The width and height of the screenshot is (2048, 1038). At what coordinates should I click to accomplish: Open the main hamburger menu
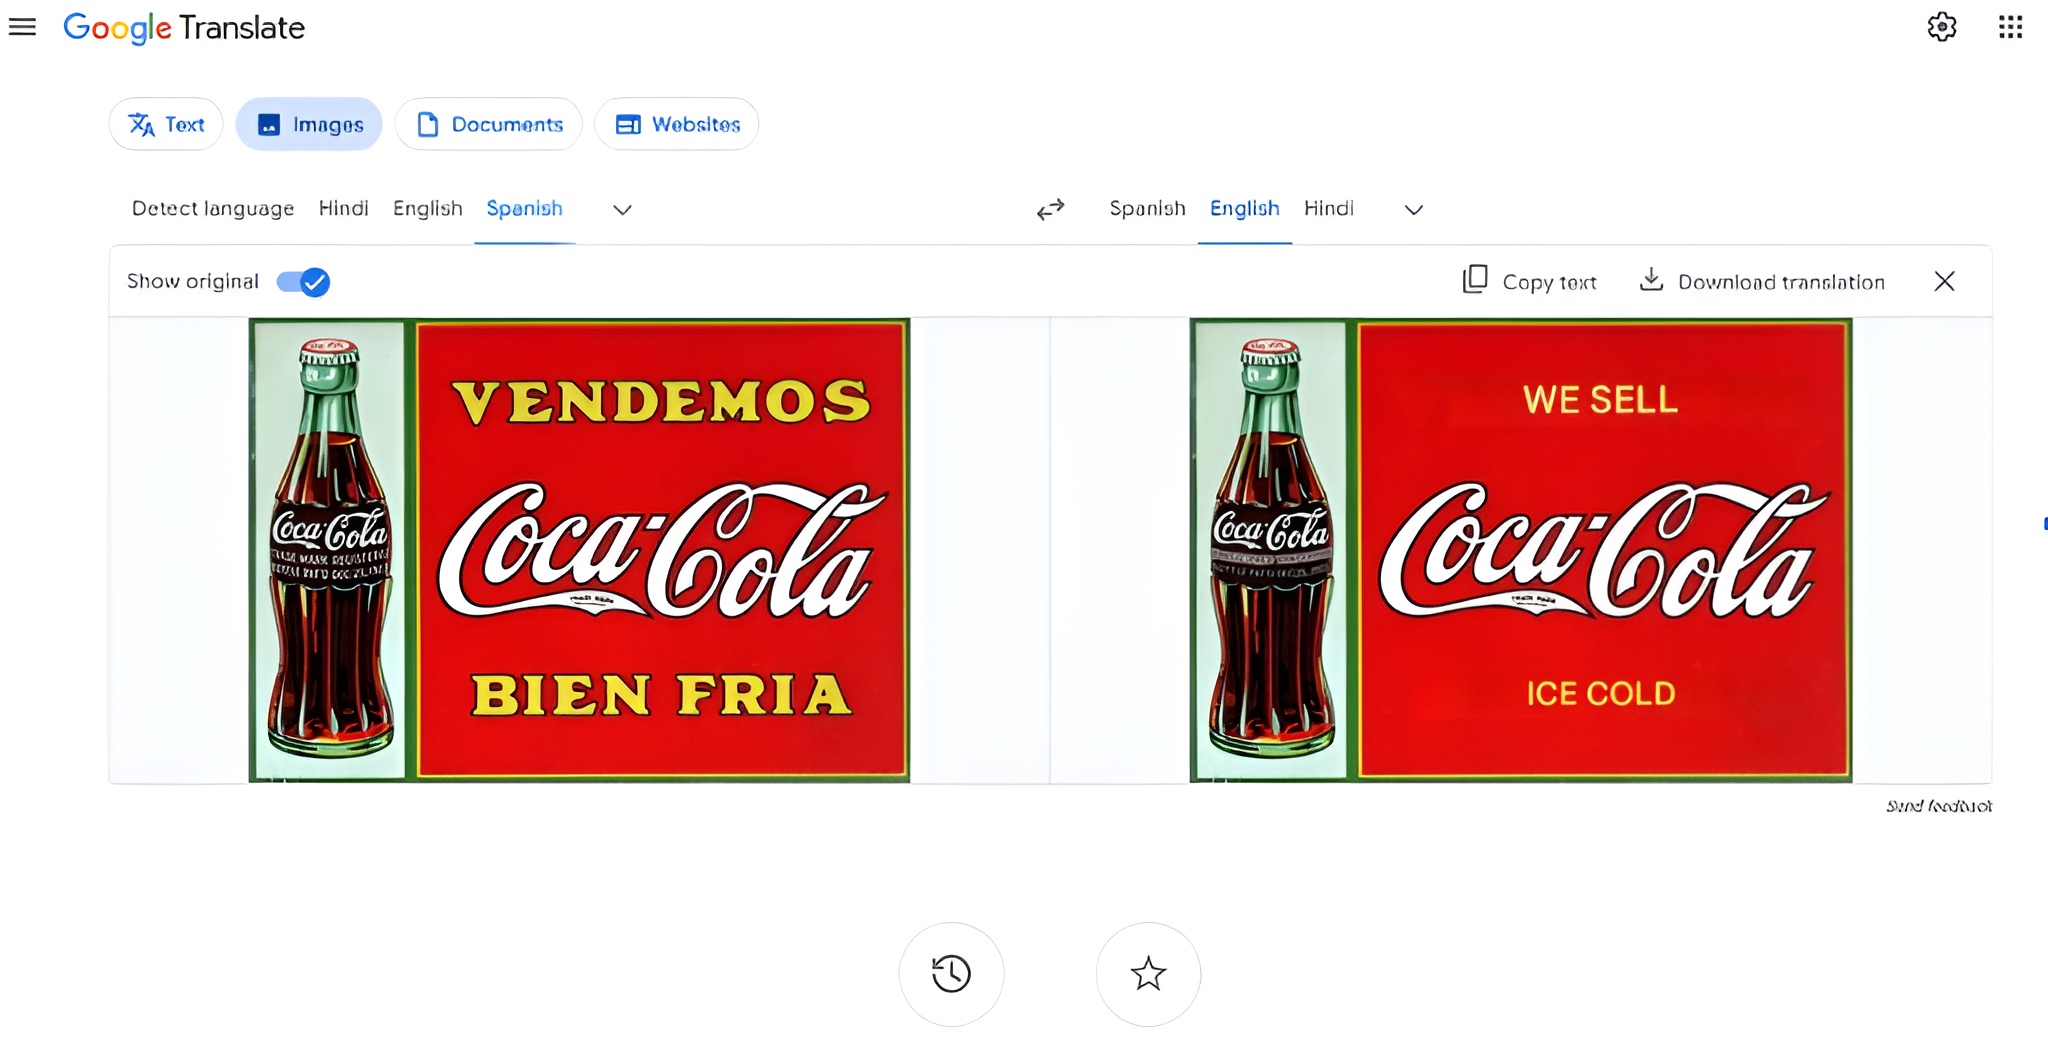point(22,27)
